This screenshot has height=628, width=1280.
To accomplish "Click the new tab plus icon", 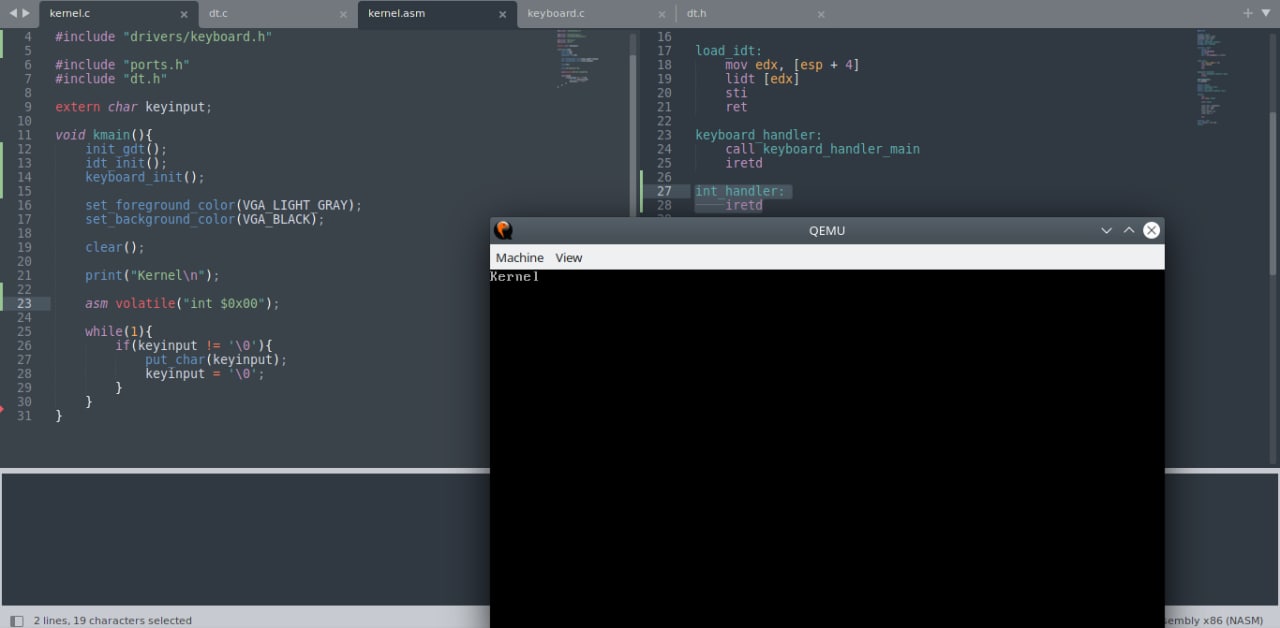I will [1248, 13].
